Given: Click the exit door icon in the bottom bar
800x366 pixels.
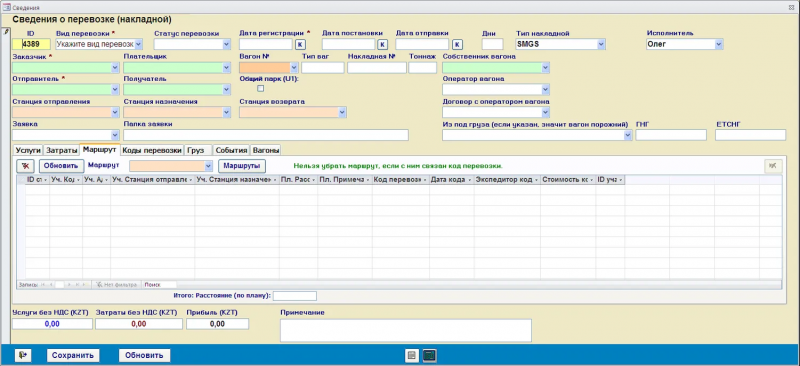Looking at the screenshot, I should tap(23, 355).
